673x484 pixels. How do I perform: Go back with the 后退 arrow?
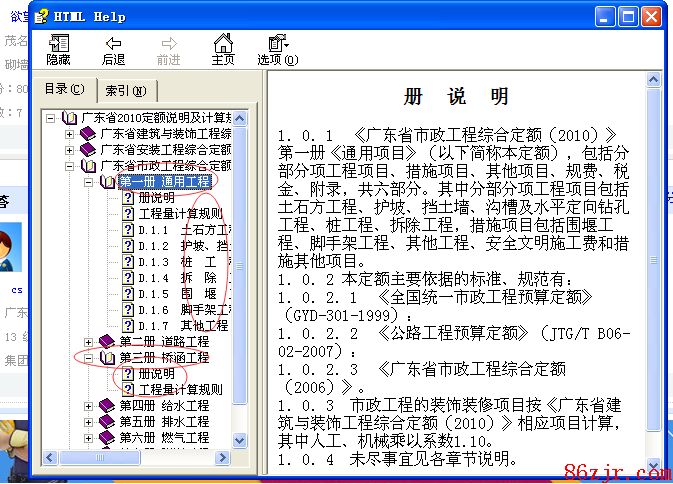[x=114, y=49]
